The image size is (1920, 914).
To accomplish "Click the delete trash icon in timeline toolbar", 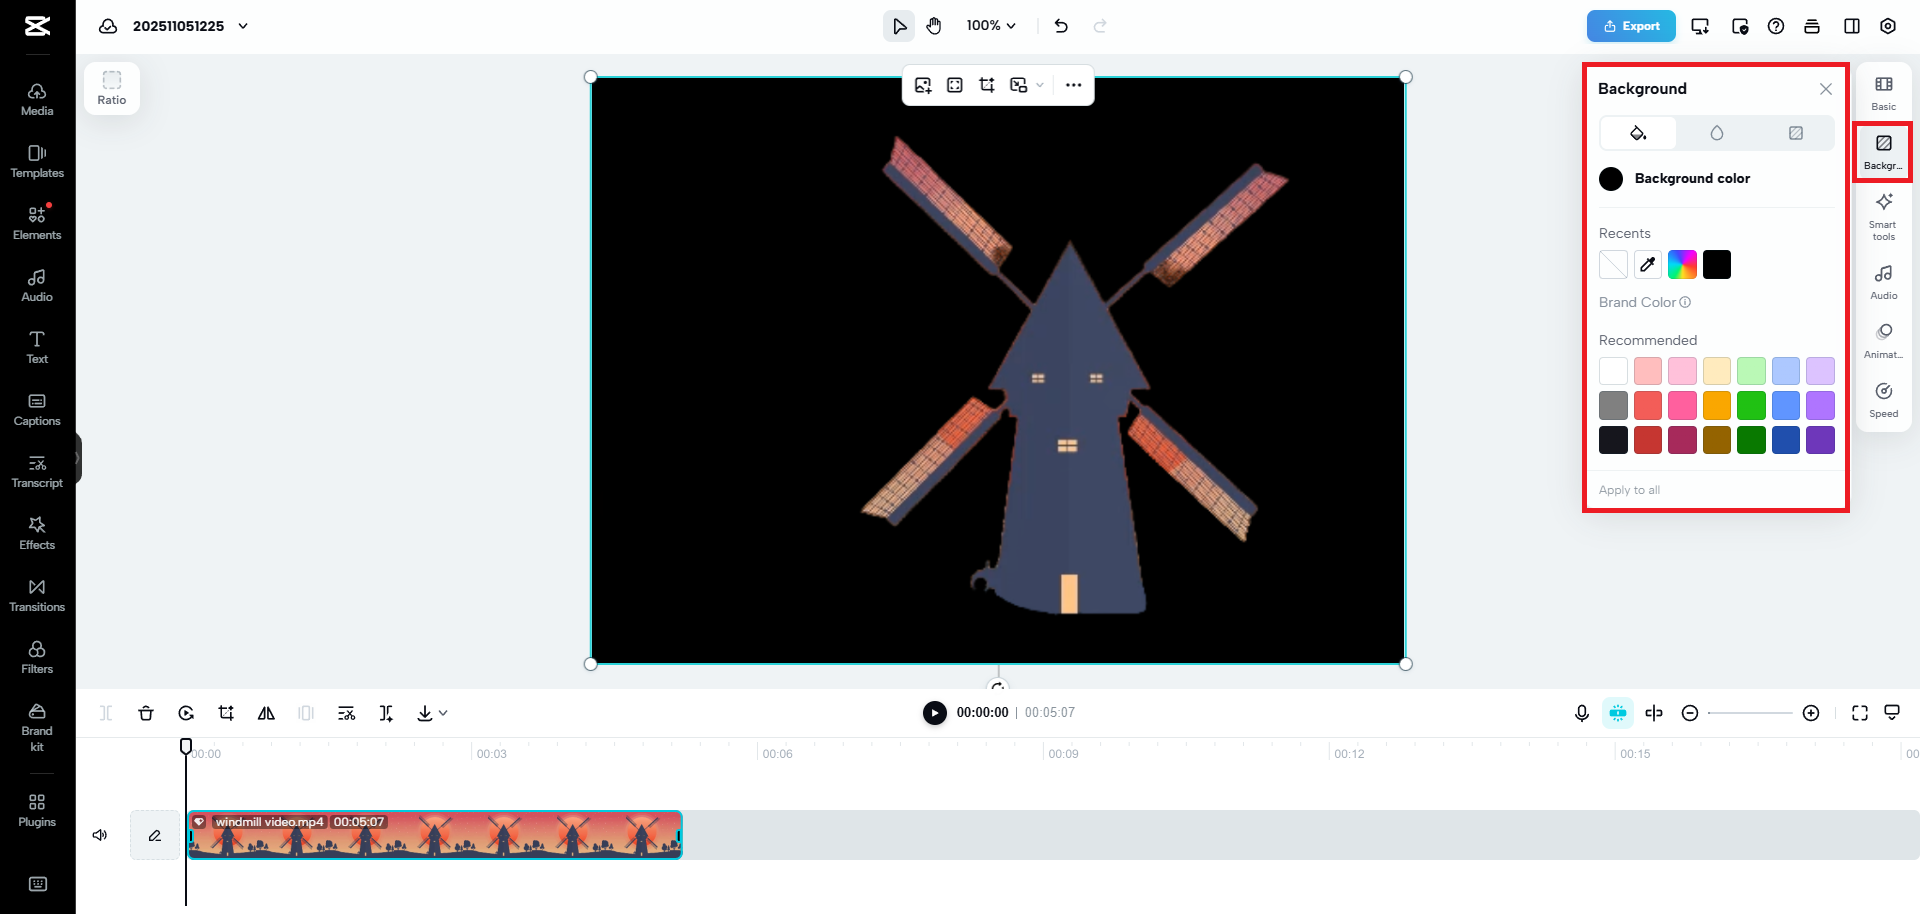I will coord(146,713).
